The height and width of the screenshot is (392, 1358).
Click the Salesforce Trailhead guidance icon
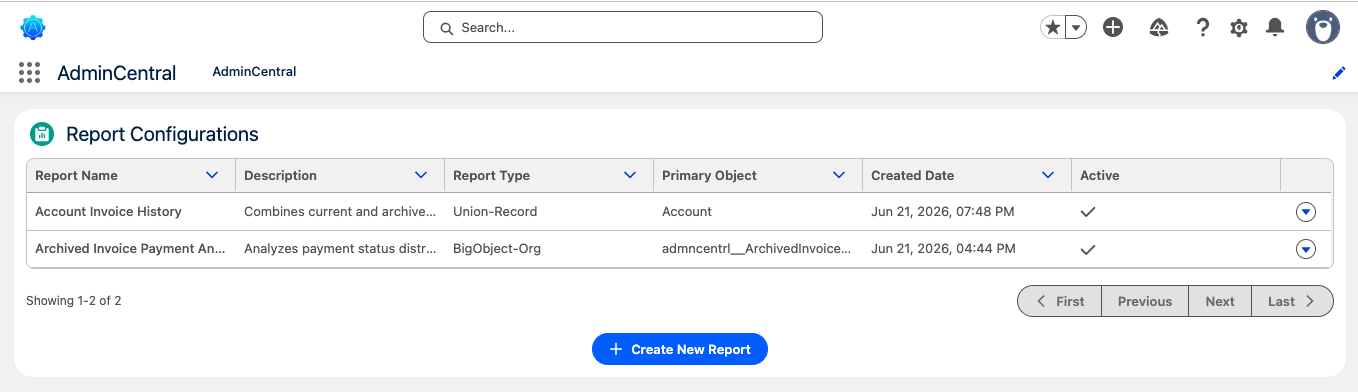coord(1159,28)
